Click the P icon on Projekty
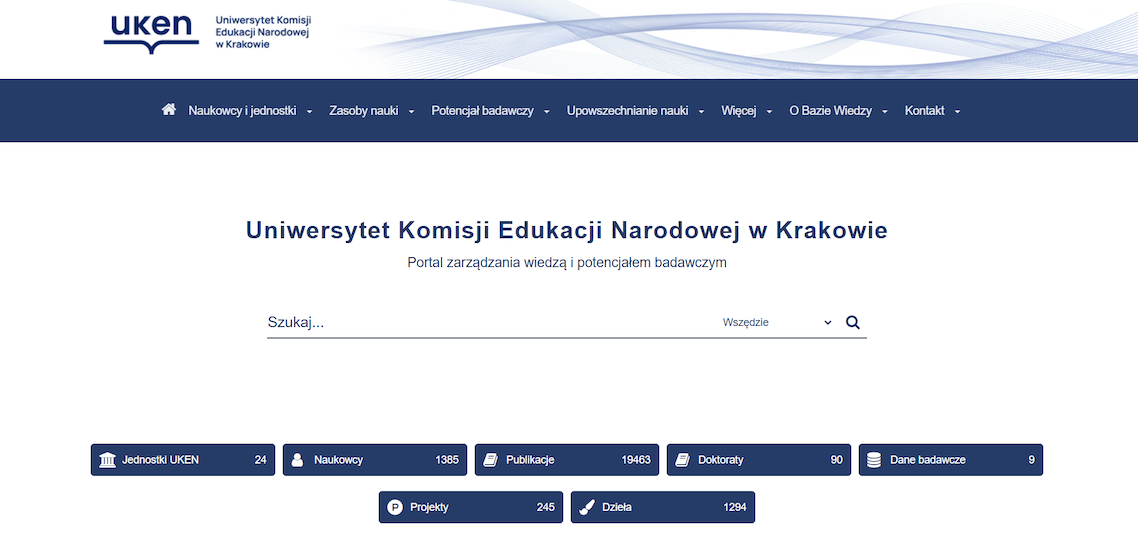 pos(395,508)
